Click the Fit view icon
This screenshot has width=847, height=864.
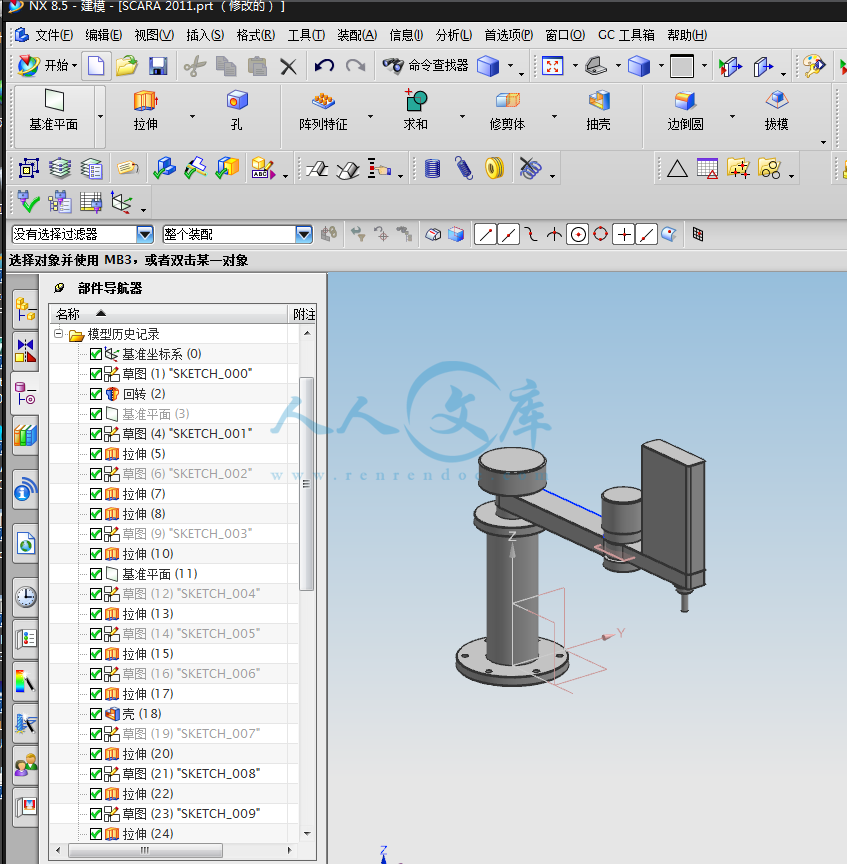click(x=552, y=66)
